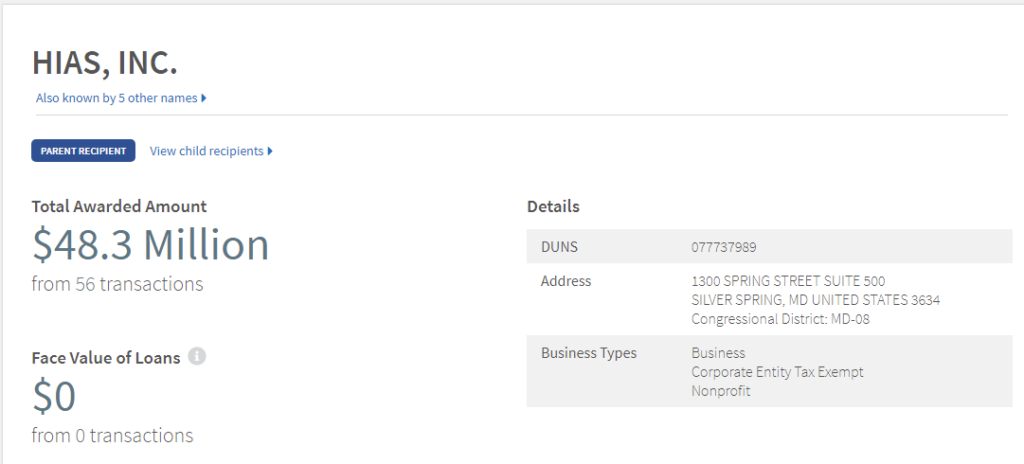Open the "Also known by 5 other names" link
Screen dimensions: 1024x464
click(116, 98)
